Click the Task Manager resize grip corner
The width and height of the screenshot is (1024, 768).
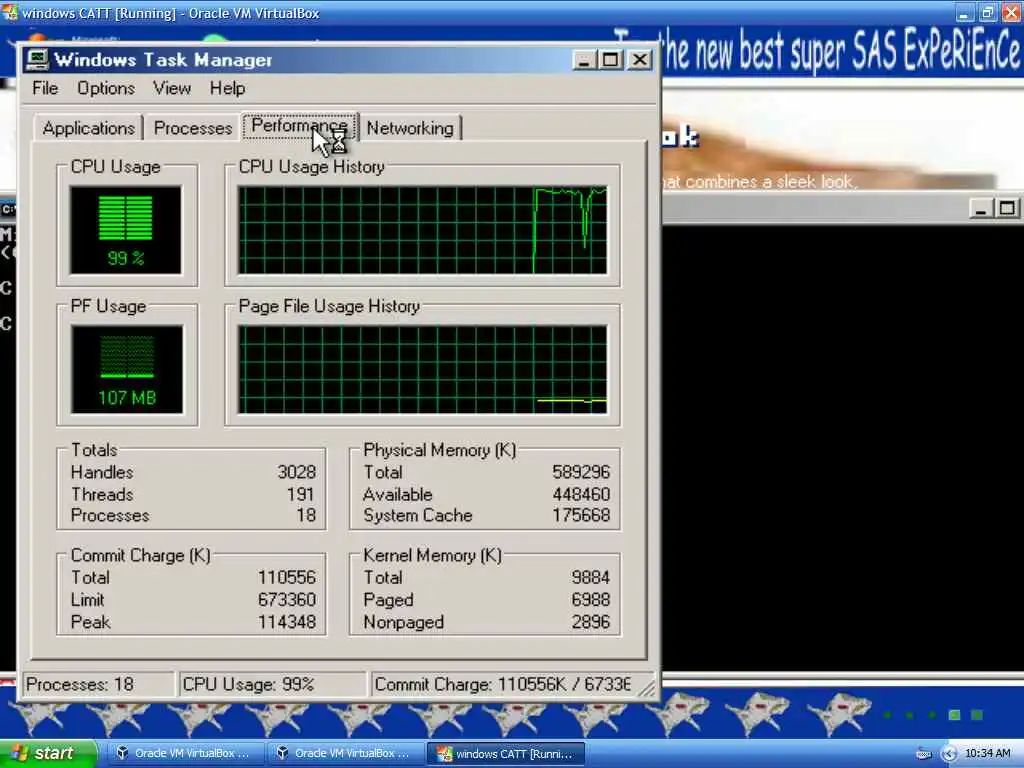pyautogui.click(x=647, y=689)
